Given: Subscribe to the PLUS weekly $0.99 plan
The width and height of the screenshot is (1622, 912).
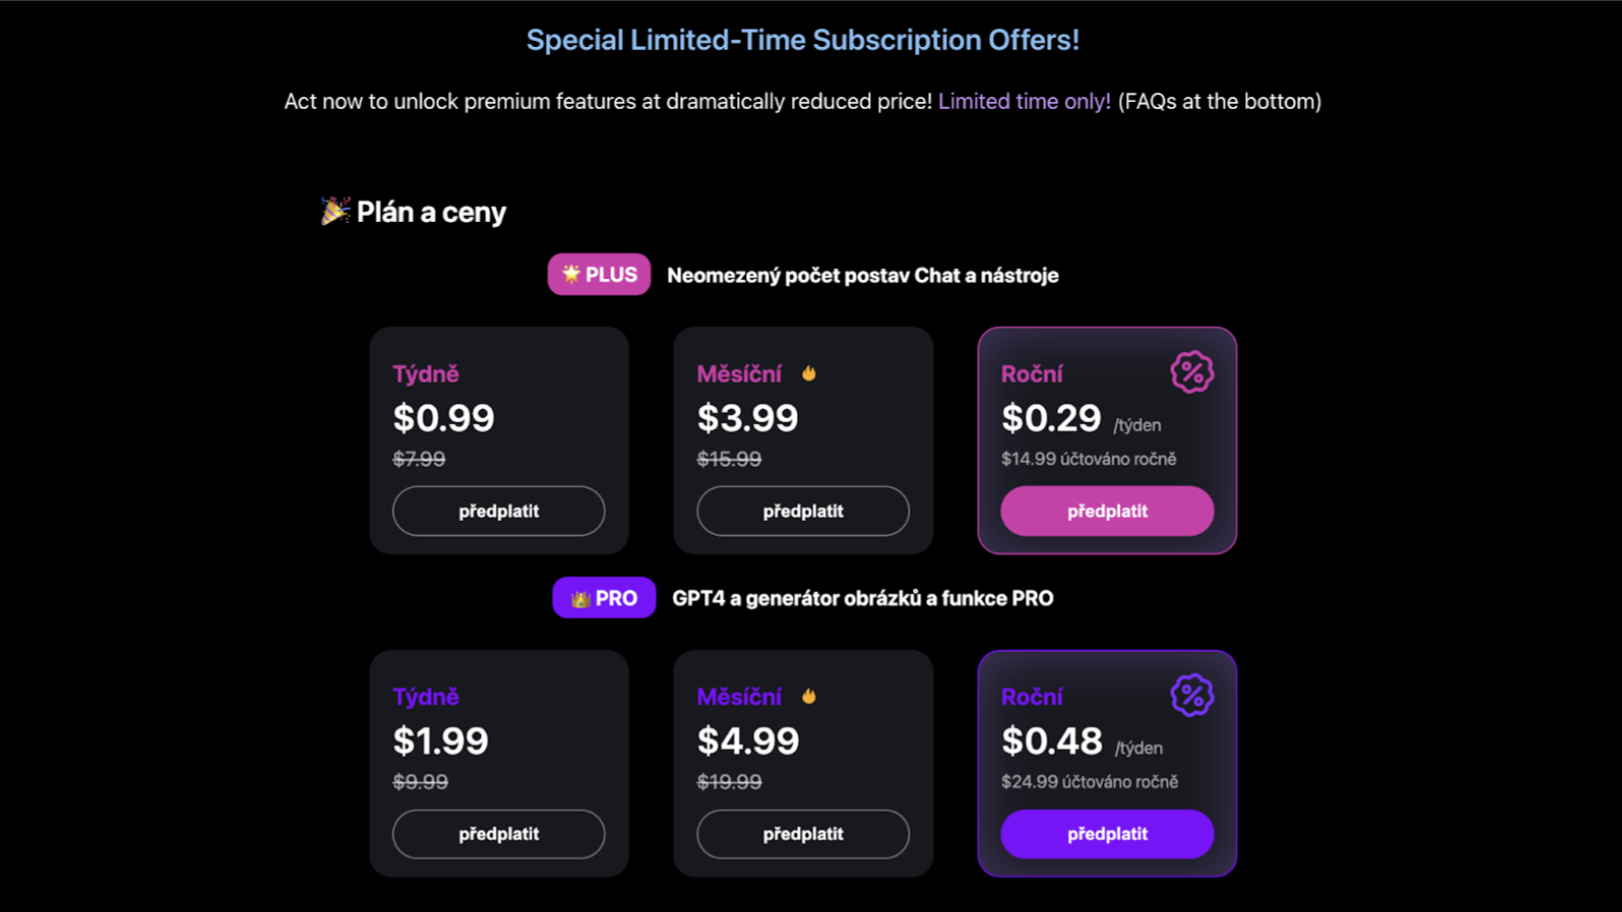Looking at the screenshot, I should (x=498, y=511).
